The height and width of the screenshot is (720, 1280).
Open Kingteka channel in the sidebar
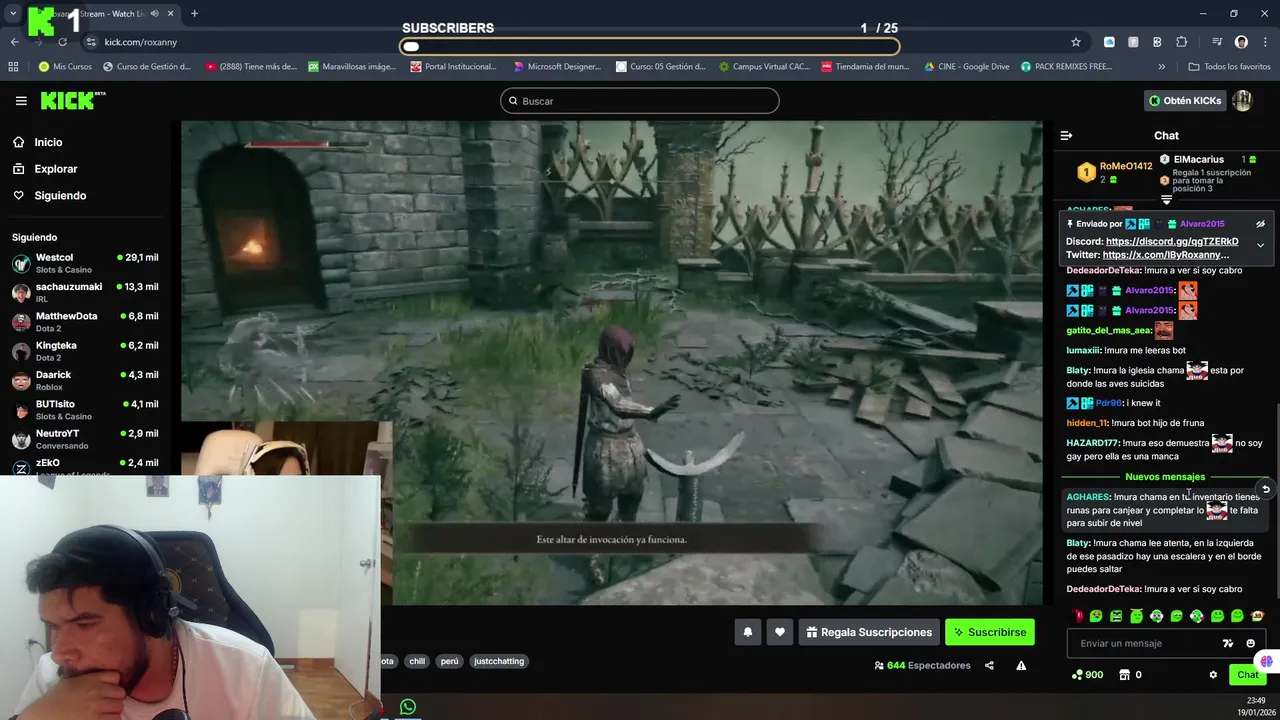[x=85, y=350]
